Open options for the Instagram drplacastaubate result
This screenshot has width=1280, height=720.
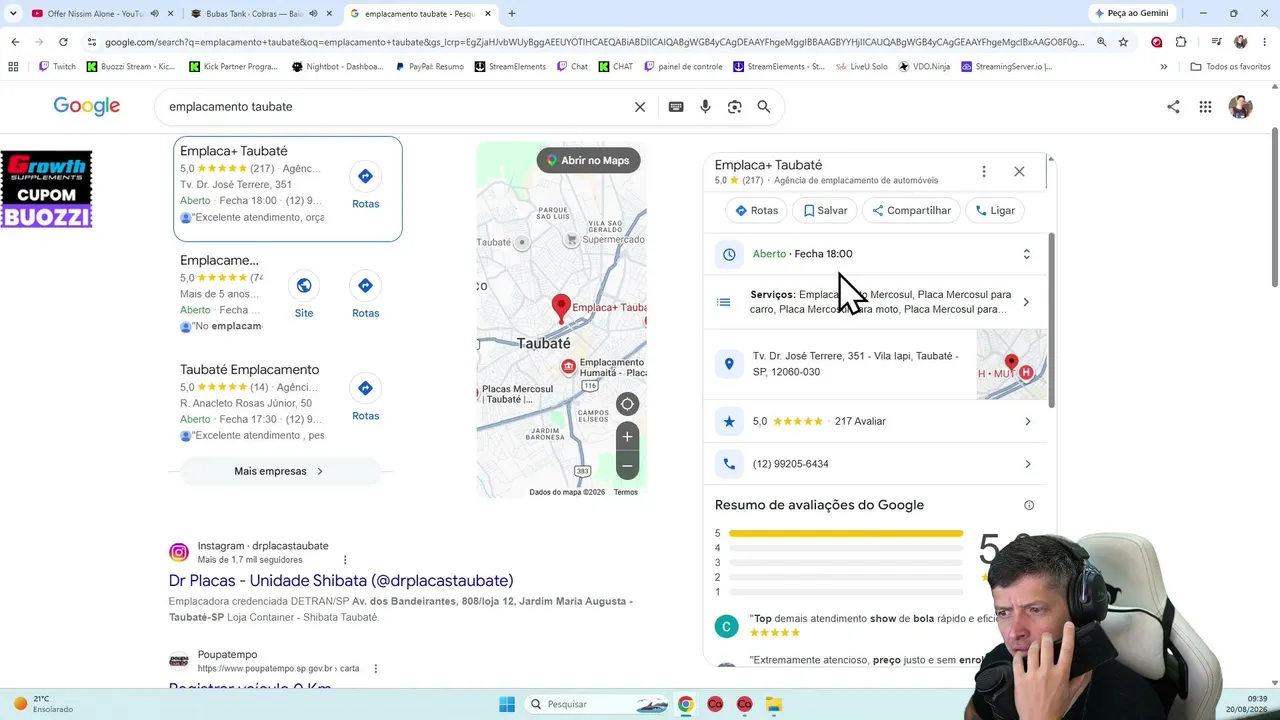click(345, 560)
